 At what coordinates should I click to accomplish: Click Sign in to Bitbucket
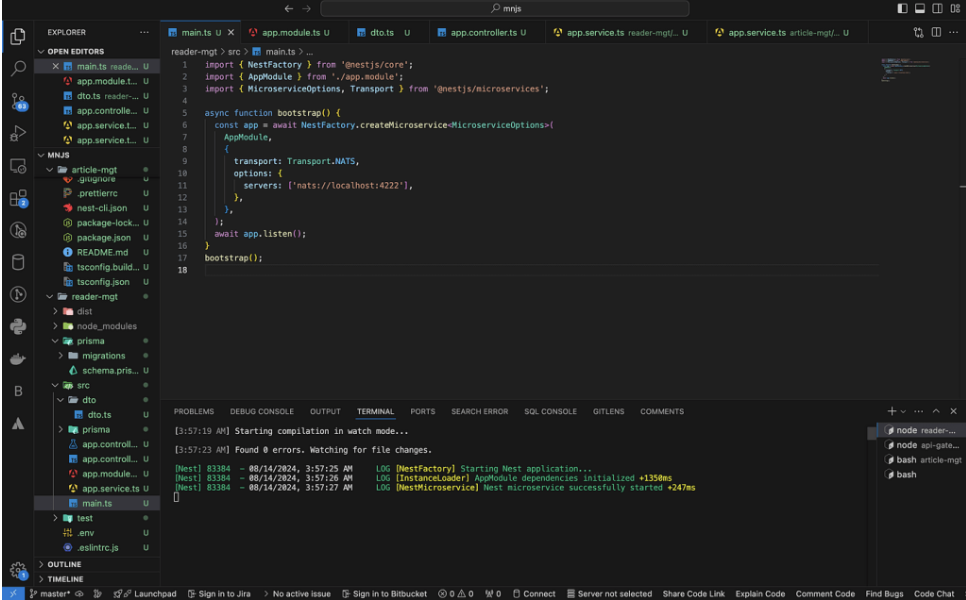click(x=384, y=594)
